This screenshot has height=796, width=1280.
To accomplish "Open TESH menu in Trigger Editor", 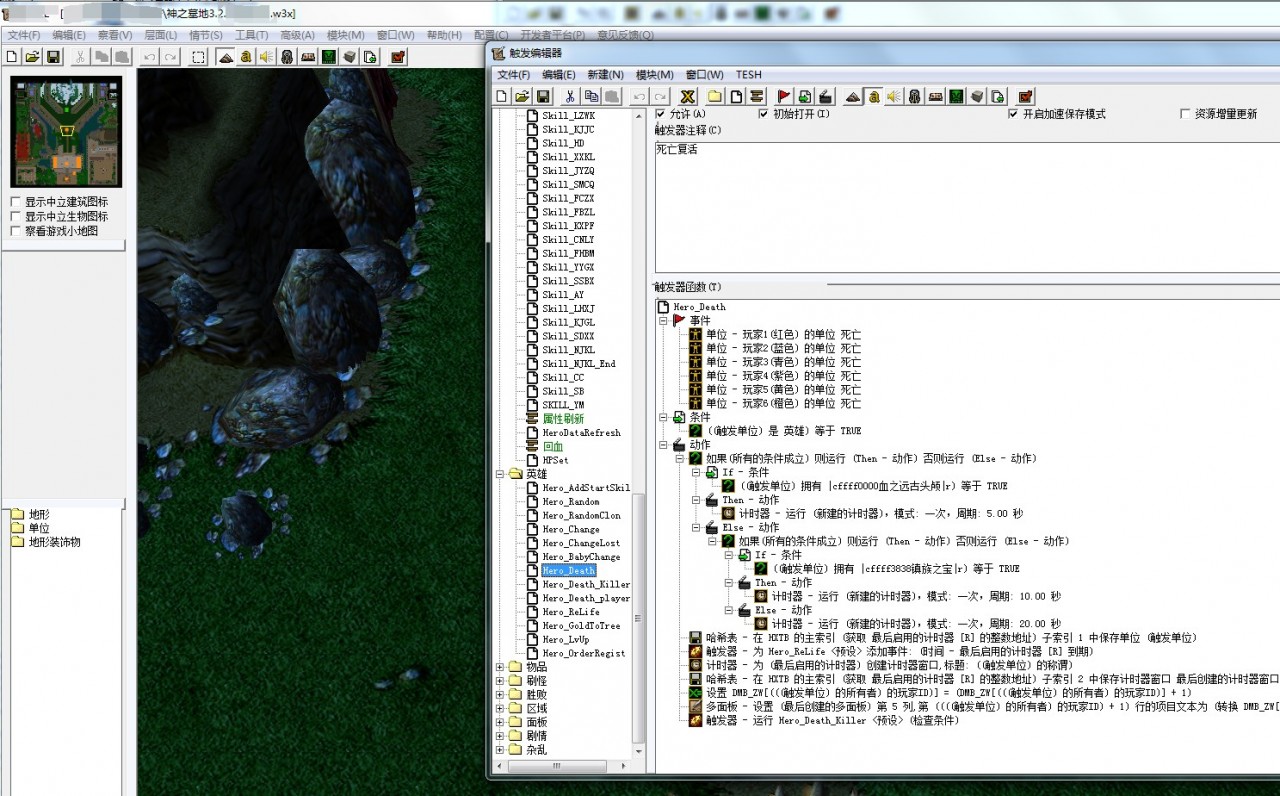I will [748, 75].
